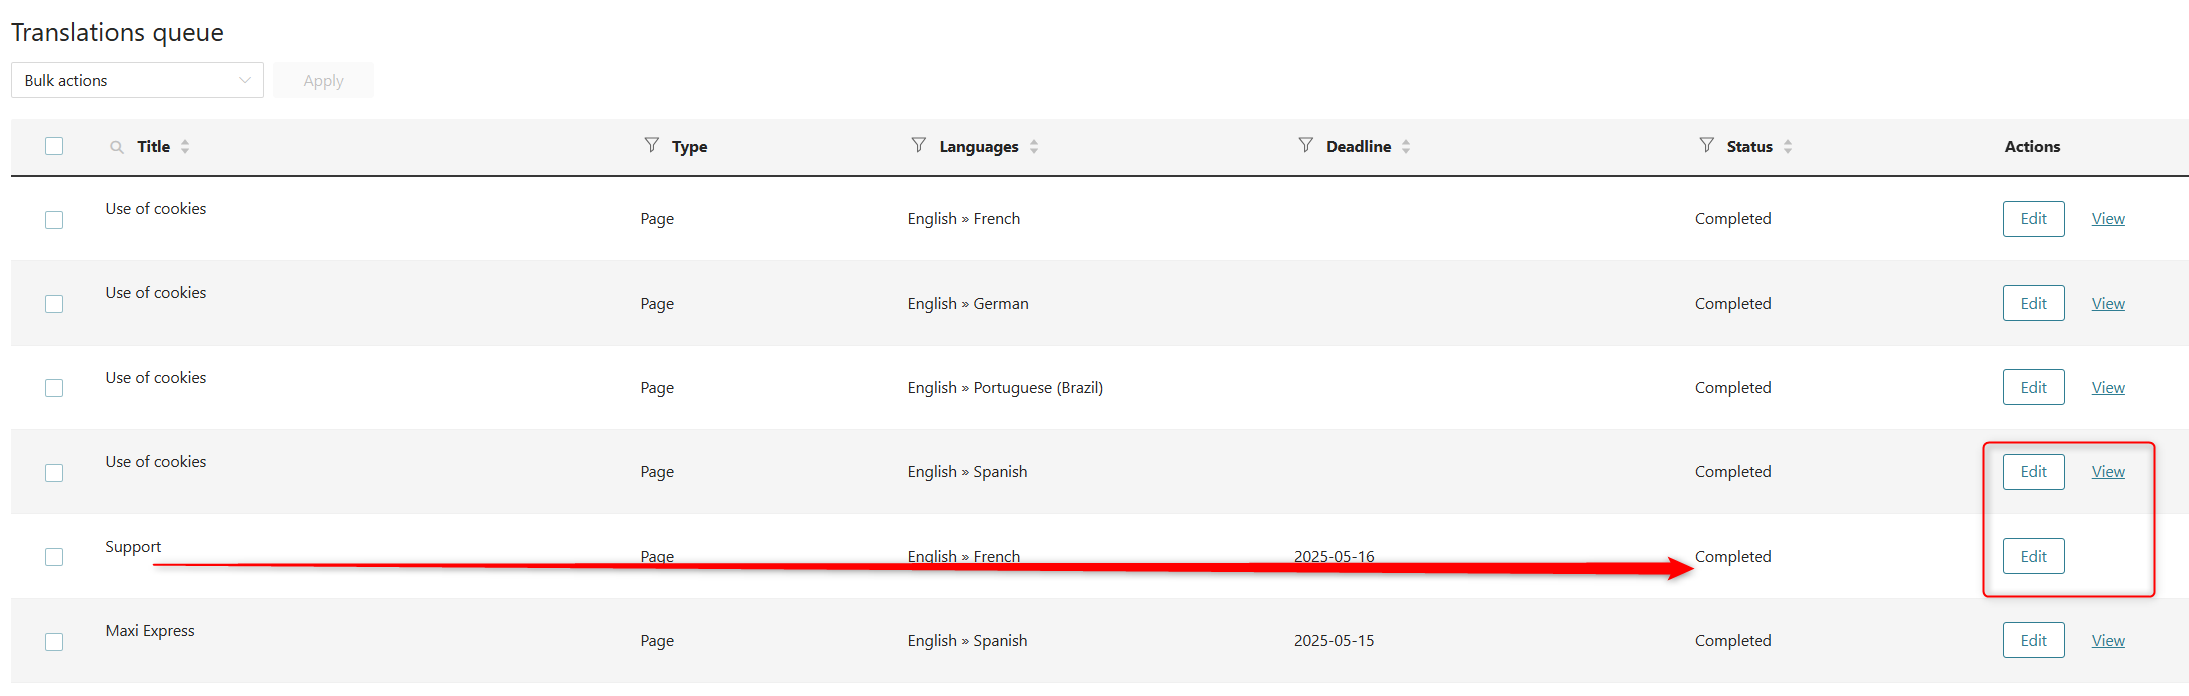Image resolution: width=2189 pixels, height=696 pixels.
Task: Edit the Maxi Express Spanish translation
Action: click(x=2033, y=641)
